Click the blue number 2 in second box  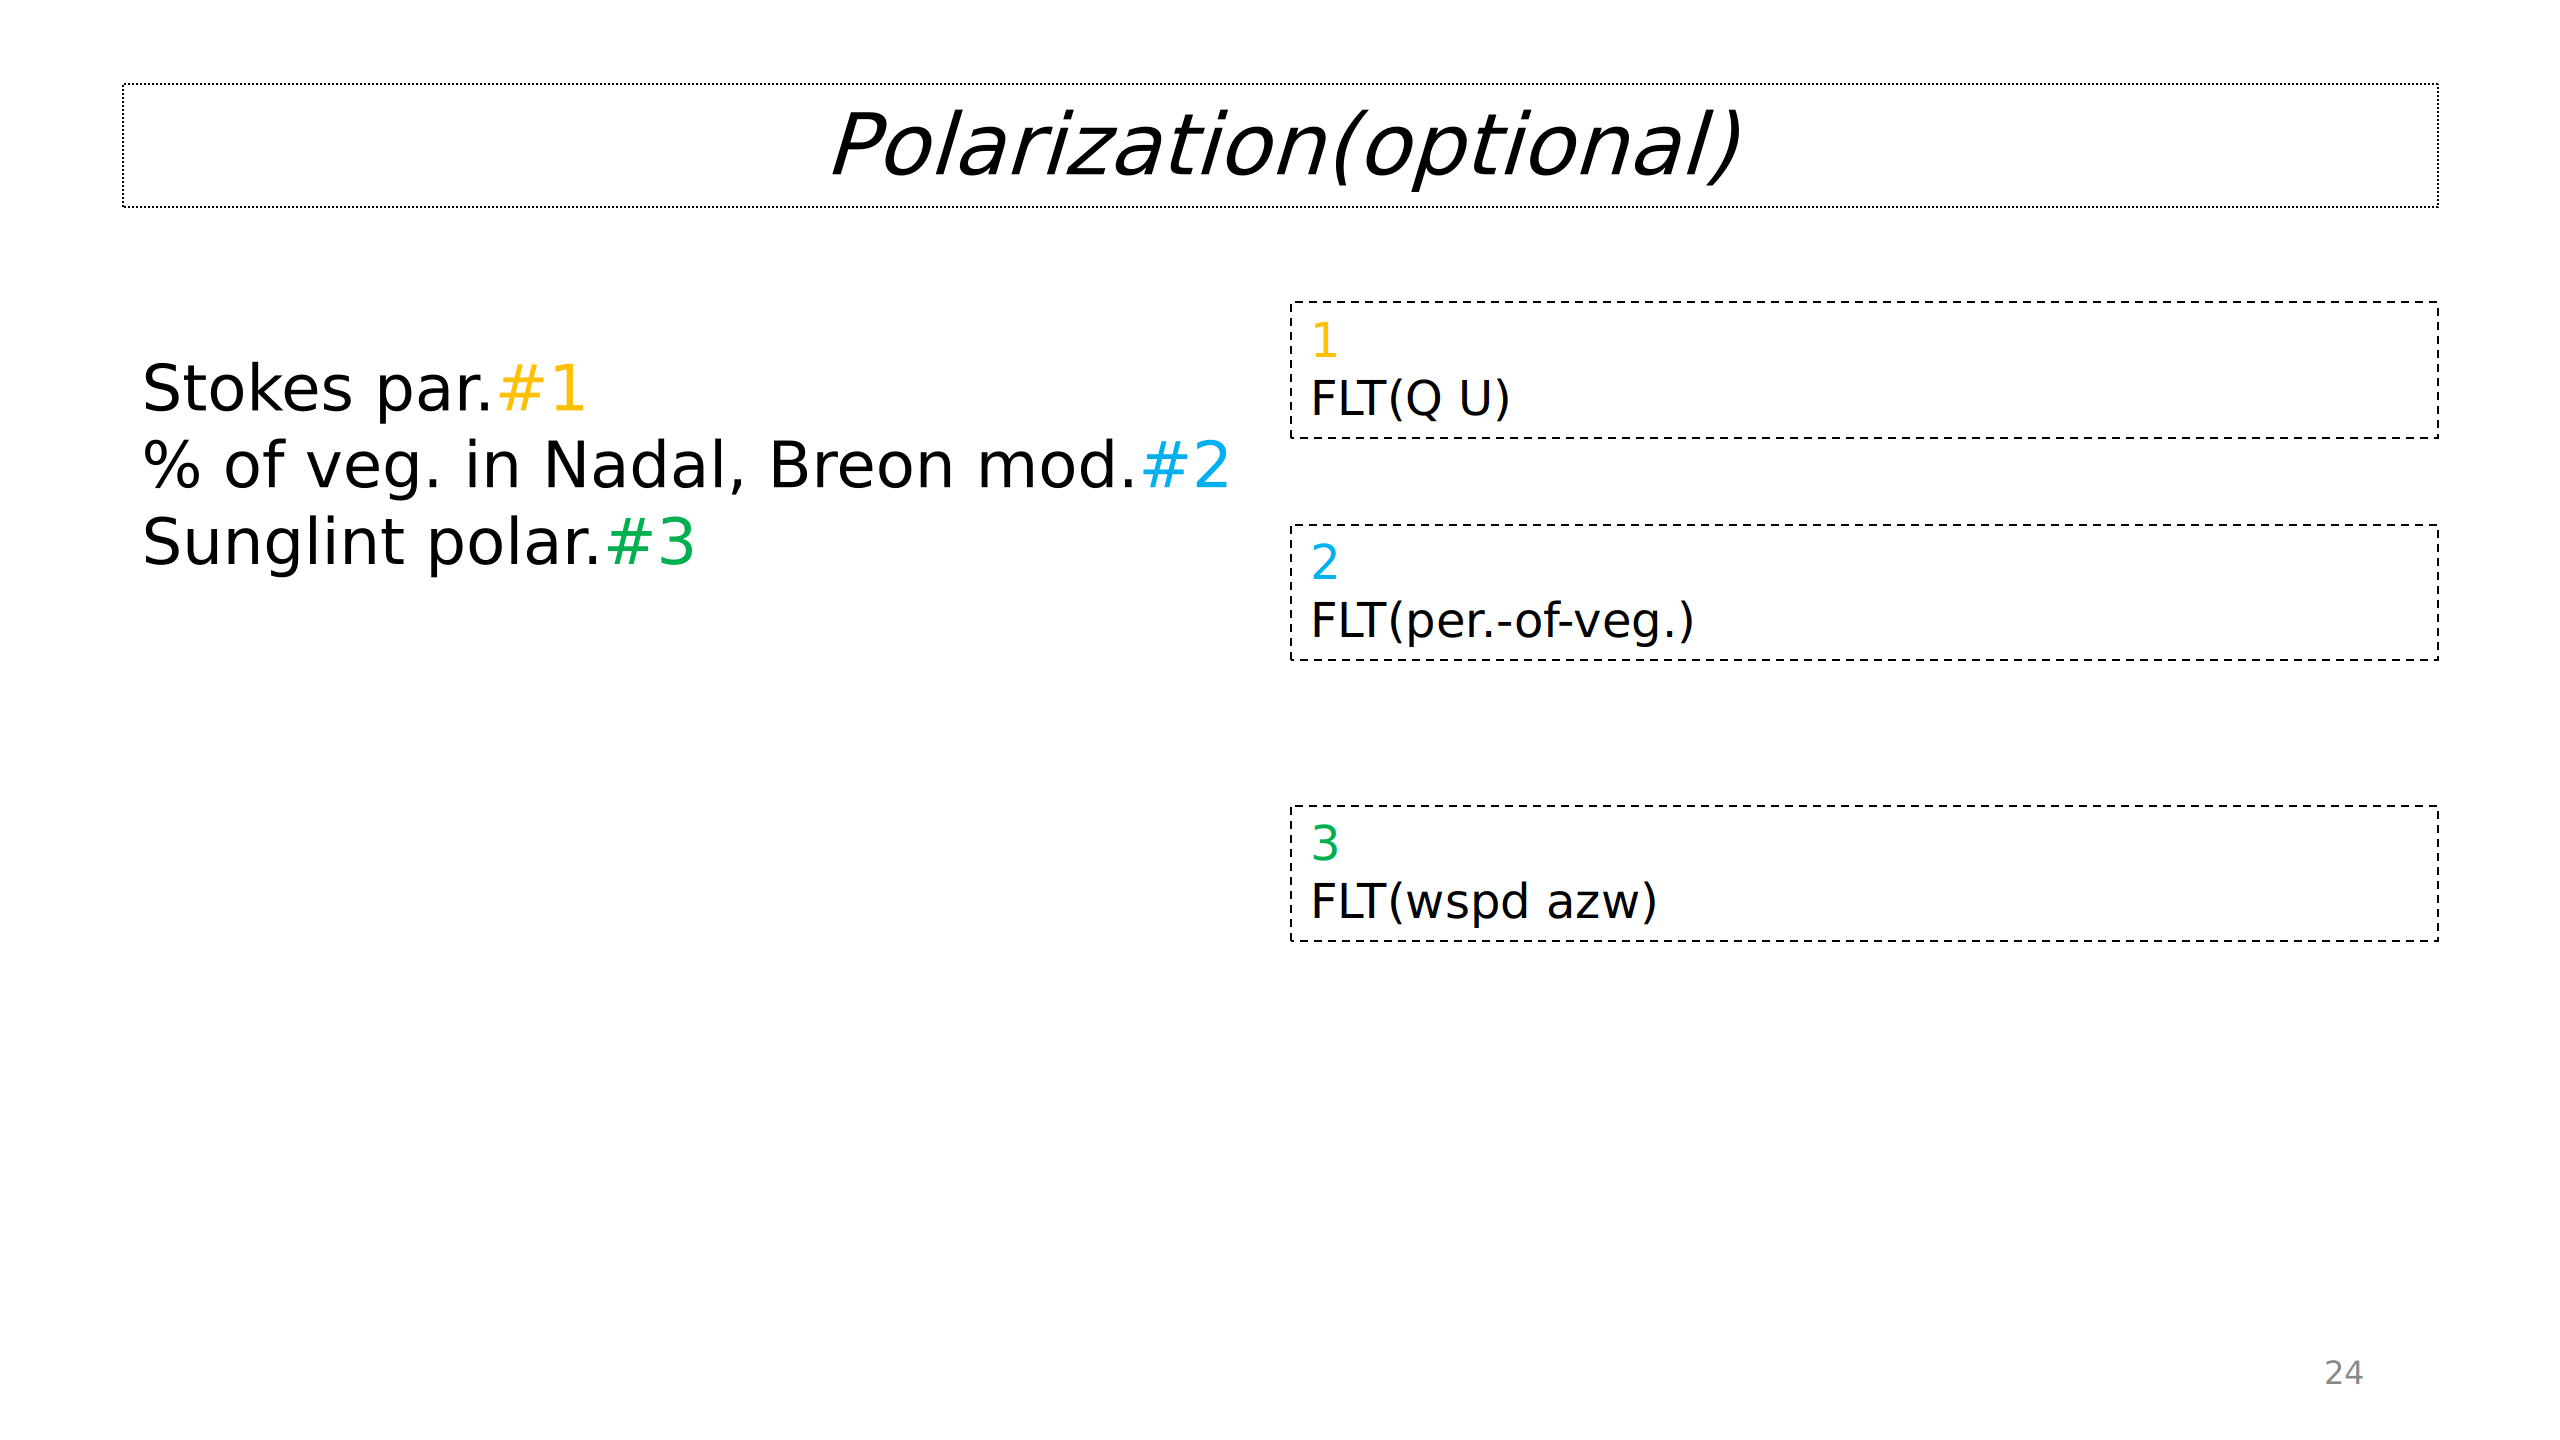(x=1324, y=562)
